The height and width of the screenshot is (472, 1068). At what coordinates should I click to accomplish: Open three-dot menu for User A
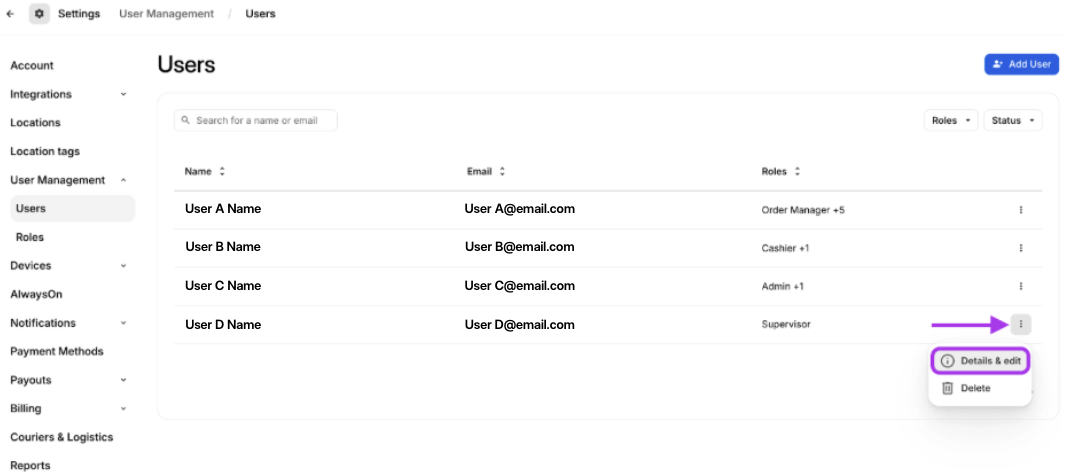1020,210
